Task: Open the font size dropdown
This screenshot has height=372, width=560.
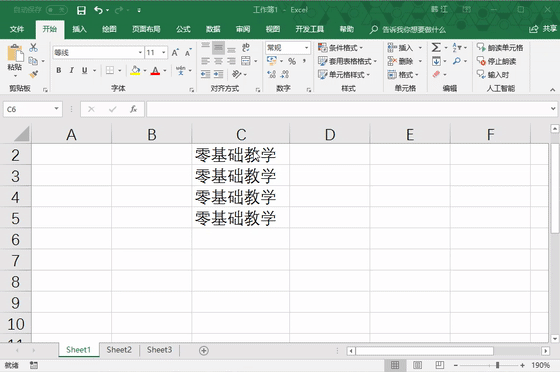Action: 164,52
